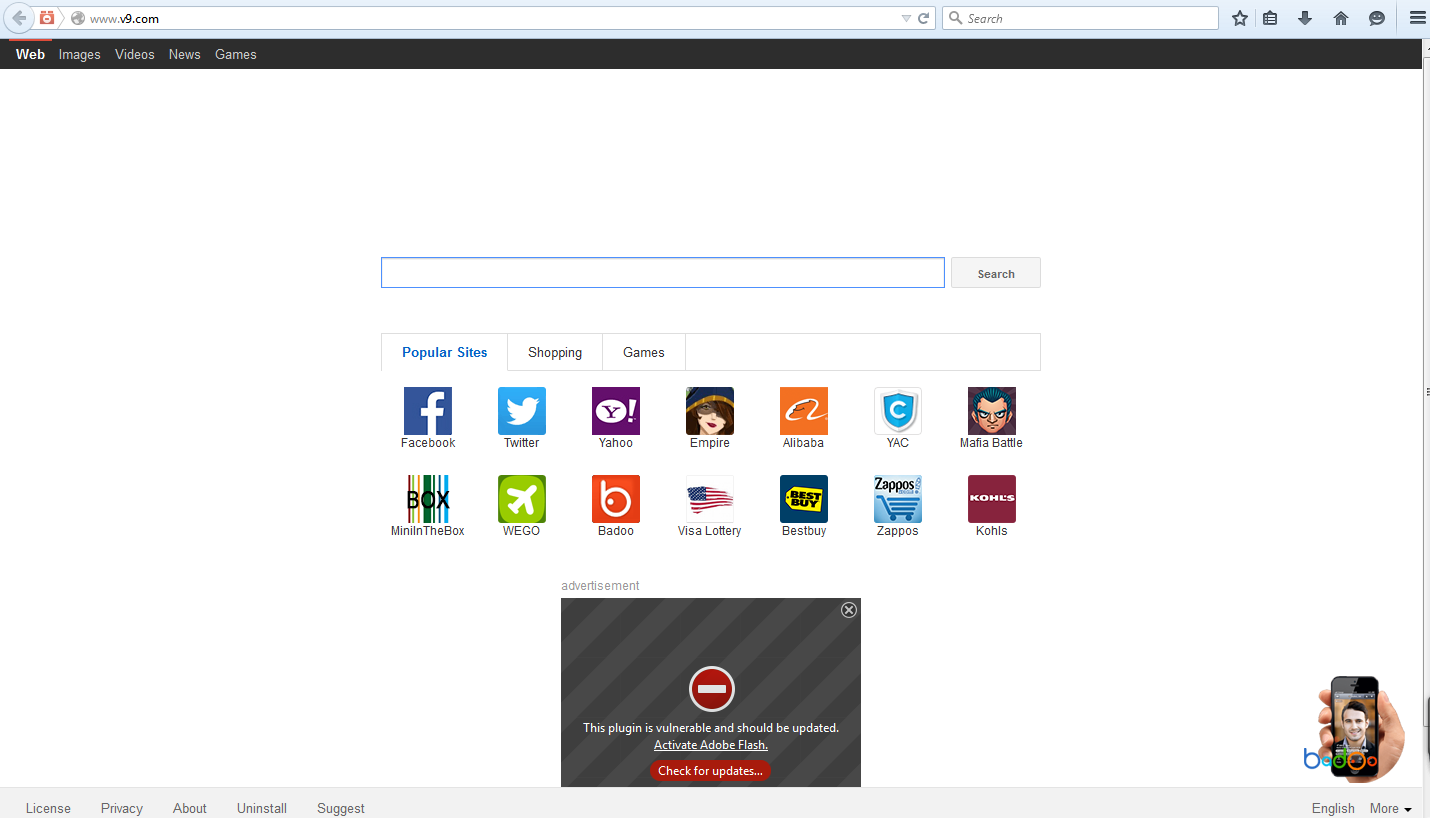1430x818 pixels.
Task: Choose the English language link
Action: point(1333,808)
